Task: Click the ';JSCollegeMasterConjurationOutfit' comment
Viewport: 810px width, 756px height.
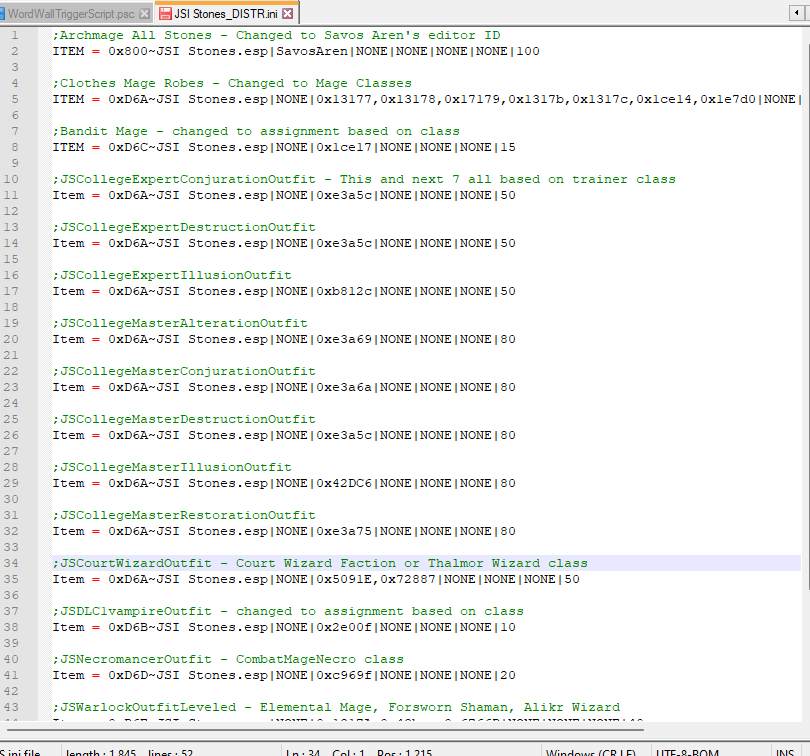Action: [184, 372]
